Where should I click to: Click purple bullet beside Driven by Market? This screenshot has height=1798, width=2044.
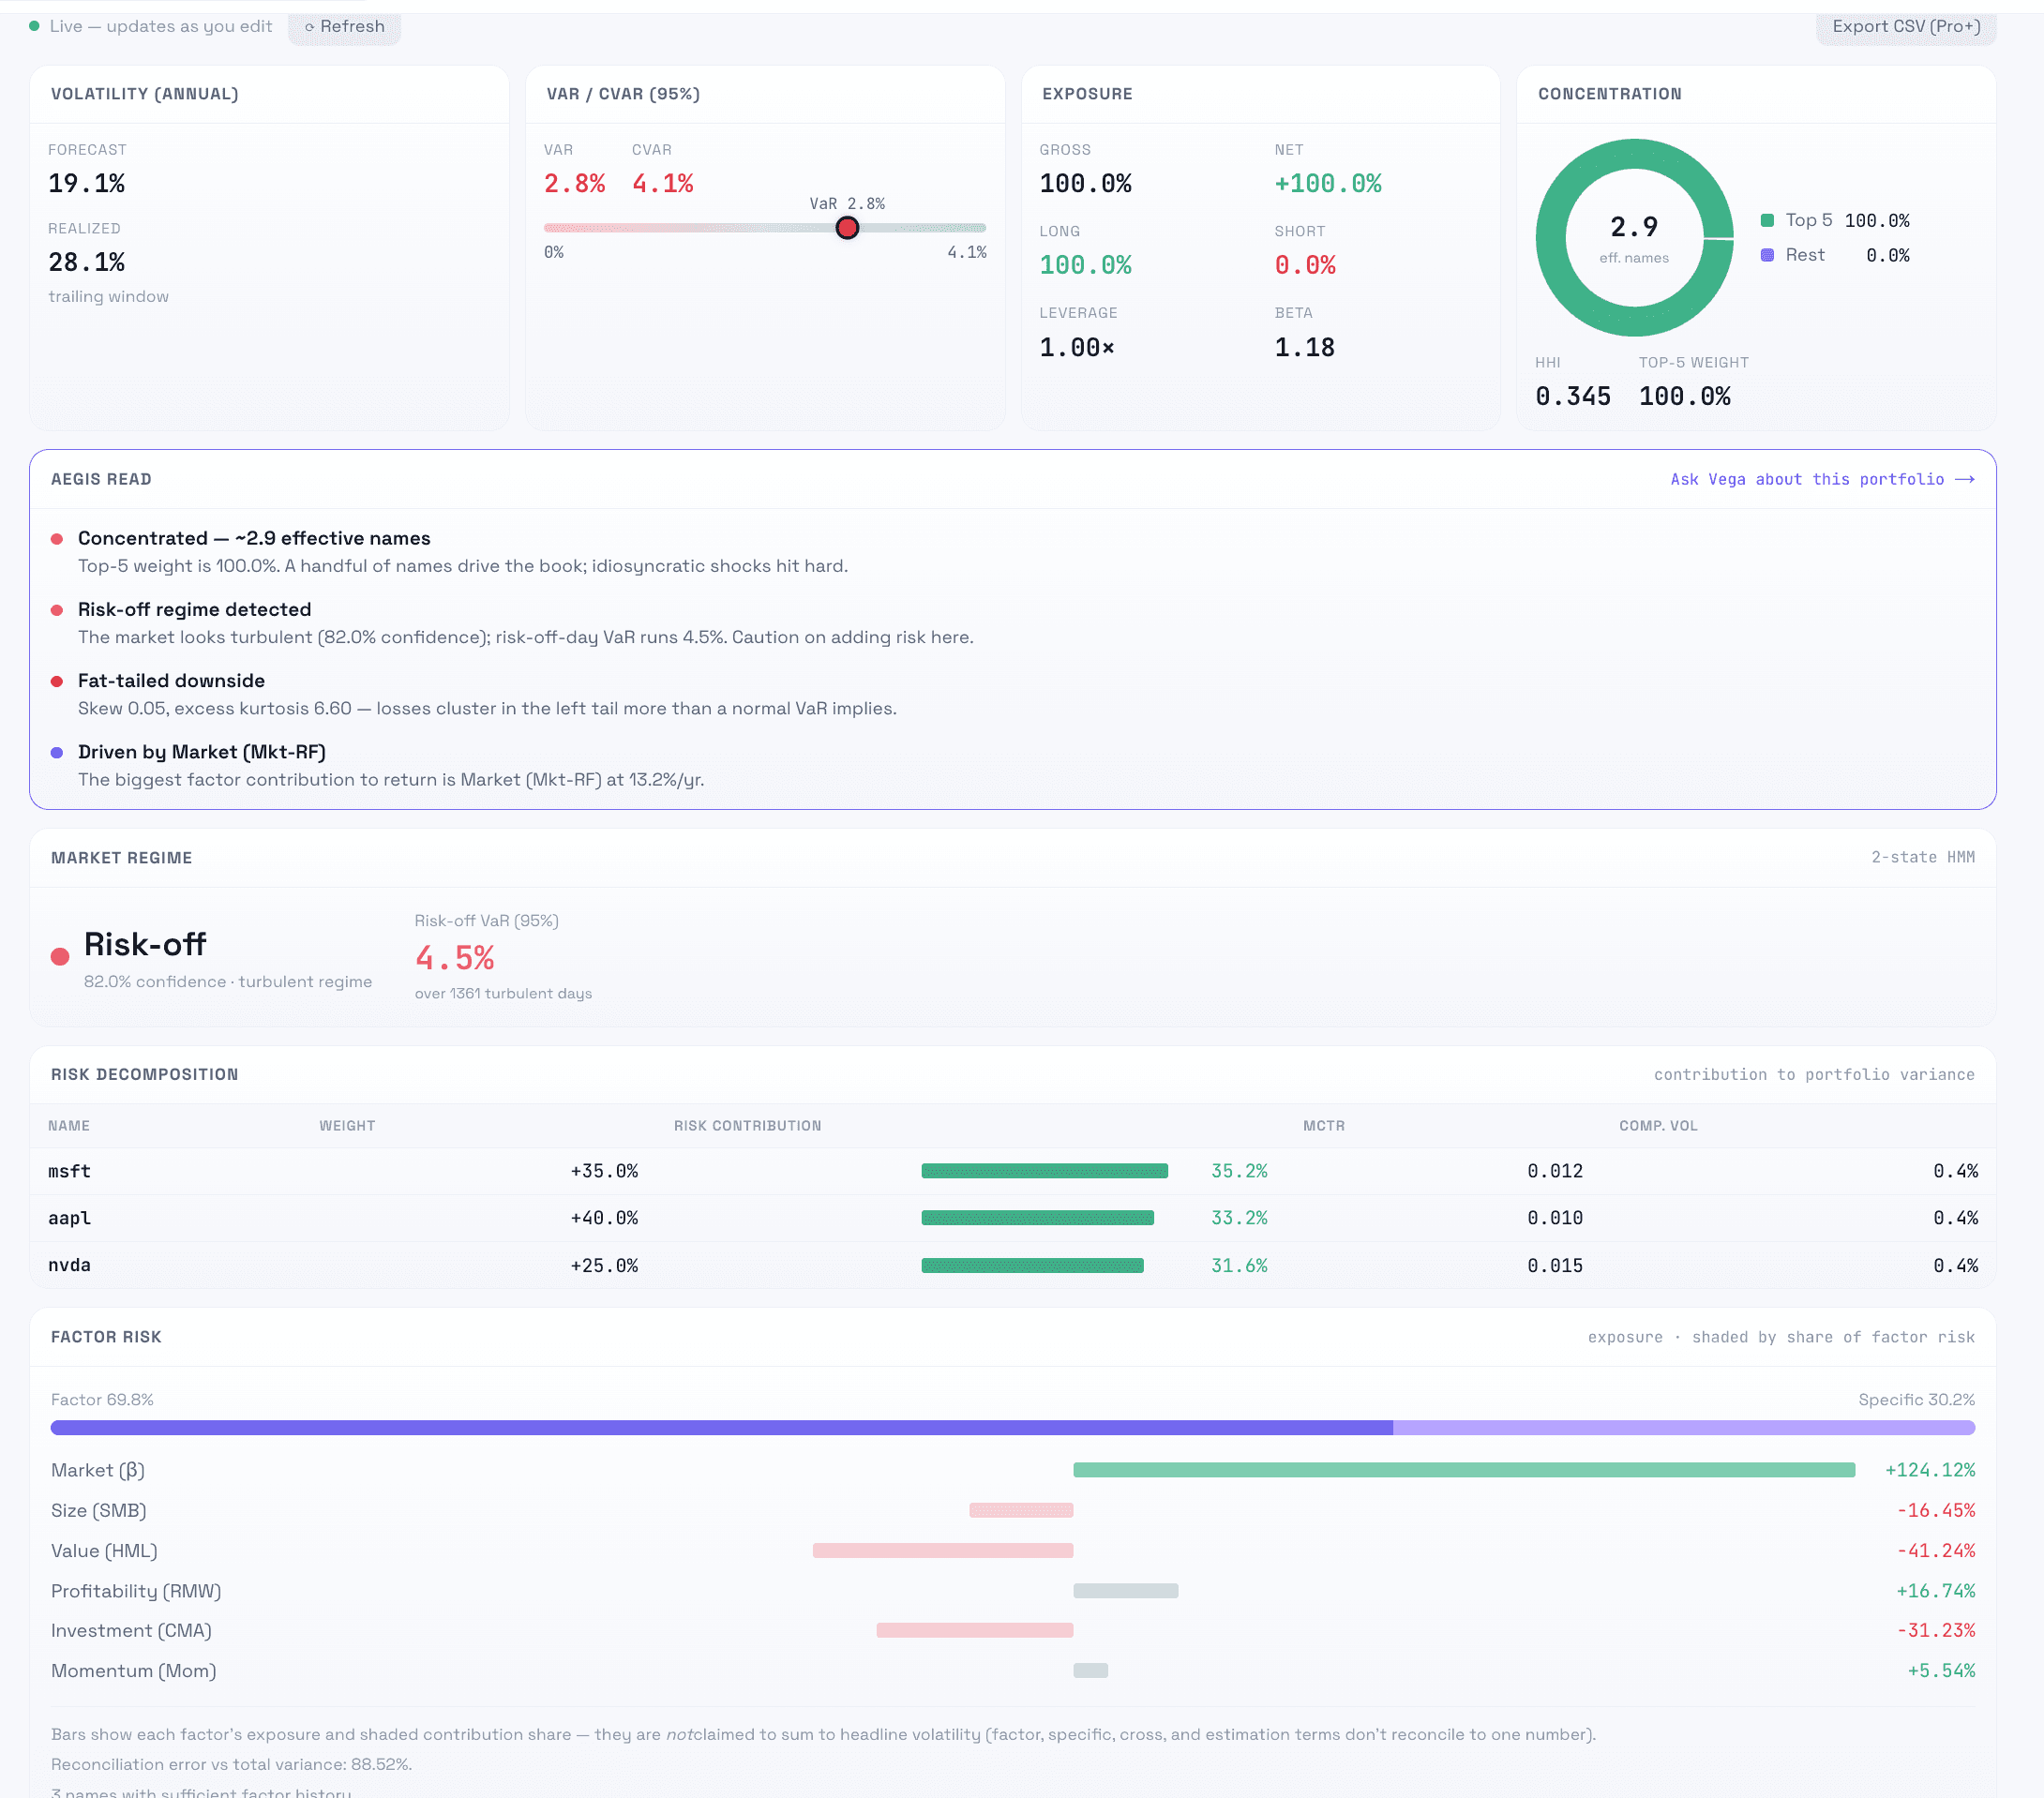[57, 753]
